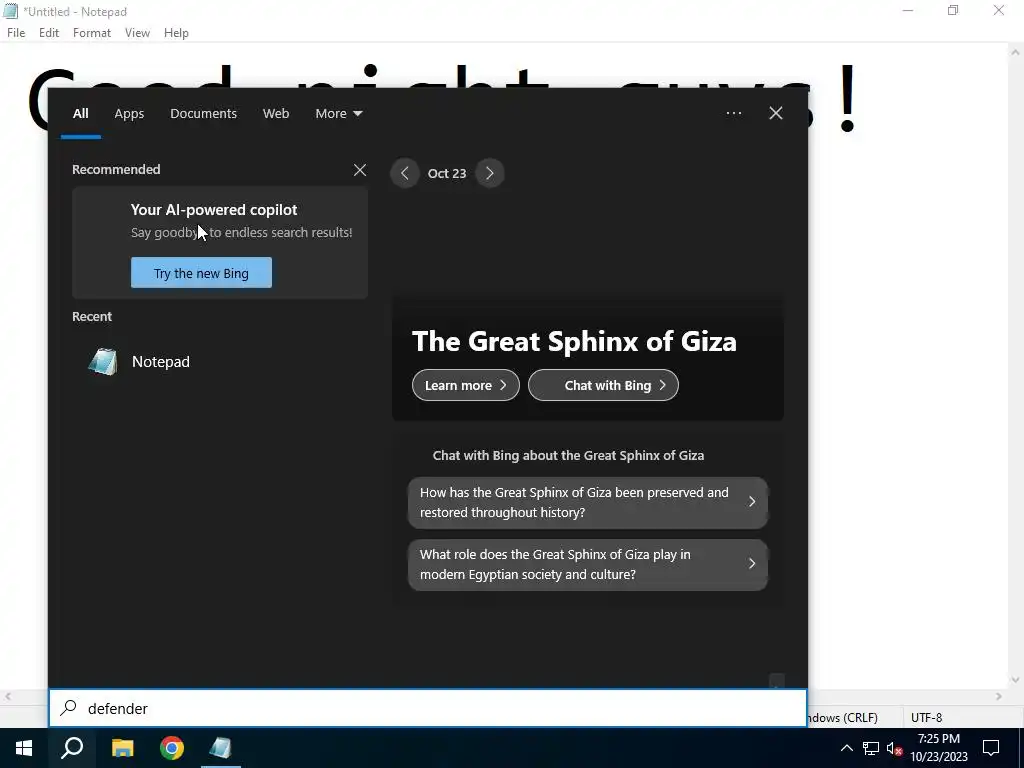Ask about the Sphinx's role in Egyptian society
This screenshot has height=768, width=1024.
[x=588, y=564]
